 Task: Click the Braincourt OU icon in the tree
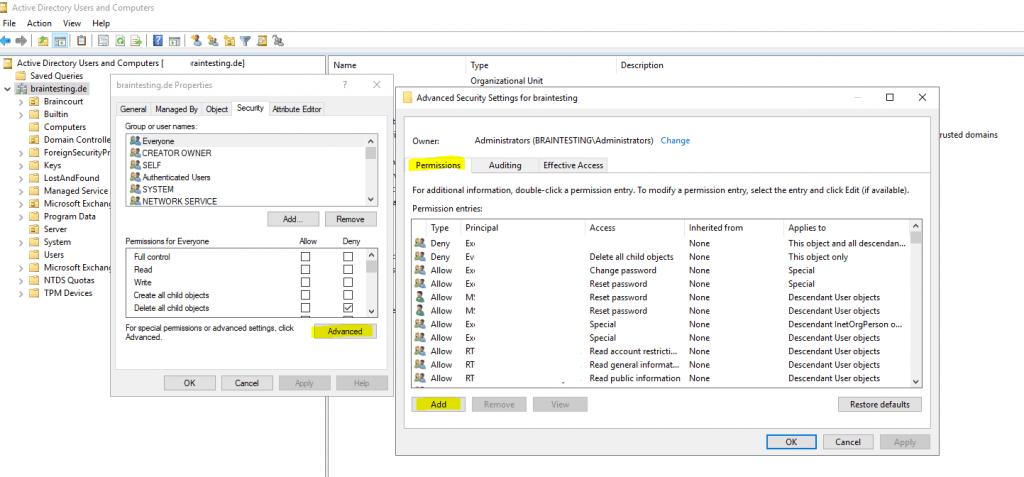(x=34, y=101)
